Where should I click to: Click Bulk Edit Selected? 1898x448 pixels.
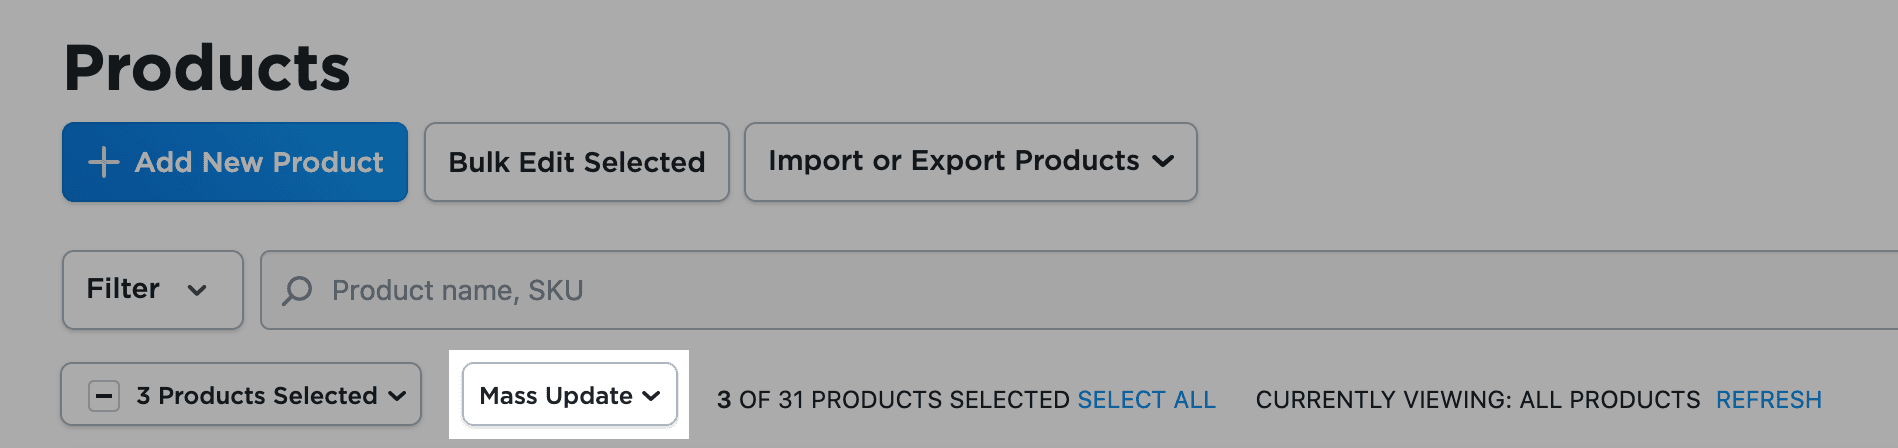[576, 162]
